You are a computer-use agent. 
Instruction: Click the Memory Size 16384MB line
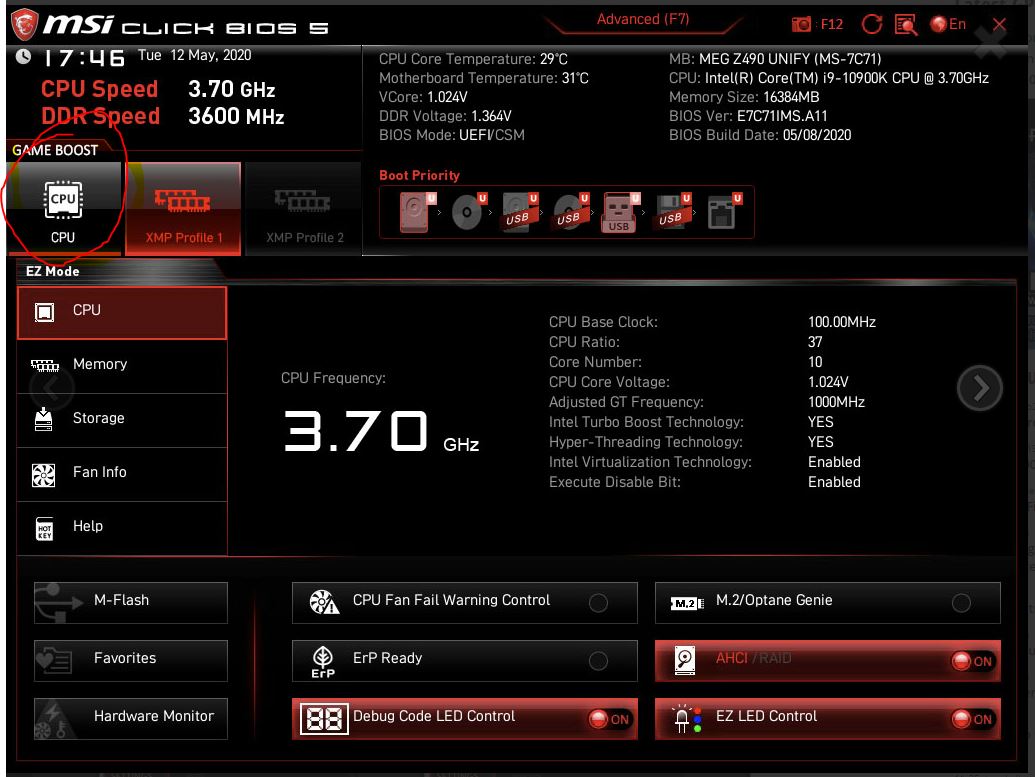pos(744,97)
